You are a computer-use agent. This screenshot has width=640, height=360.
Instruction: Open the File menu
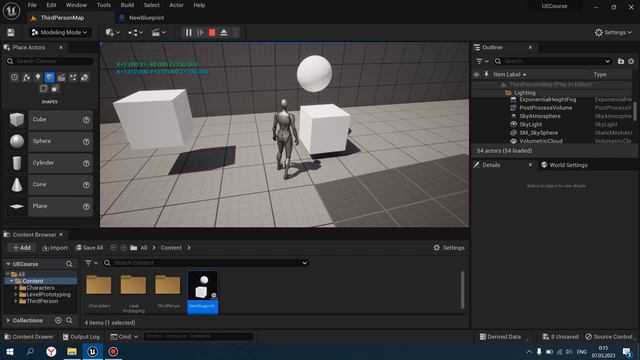(x=32, y=5)
